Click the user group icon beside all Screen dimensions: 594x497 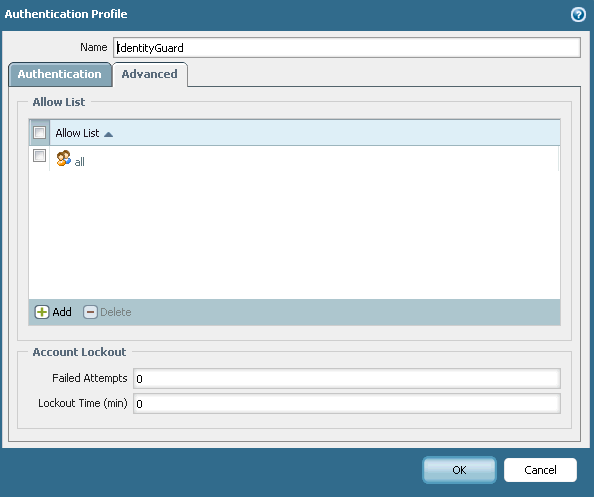(64, 158)
